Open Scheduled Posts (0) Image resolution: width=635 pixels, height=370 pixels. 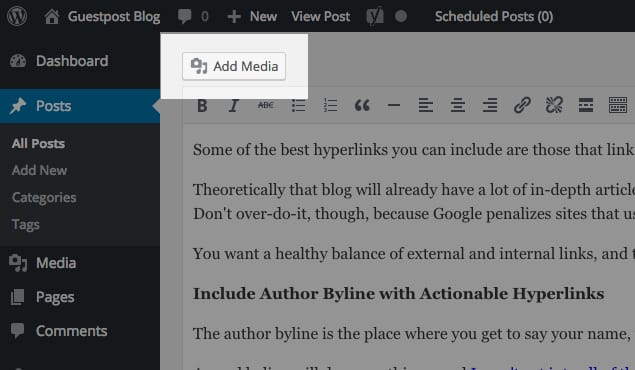(494, 17)
